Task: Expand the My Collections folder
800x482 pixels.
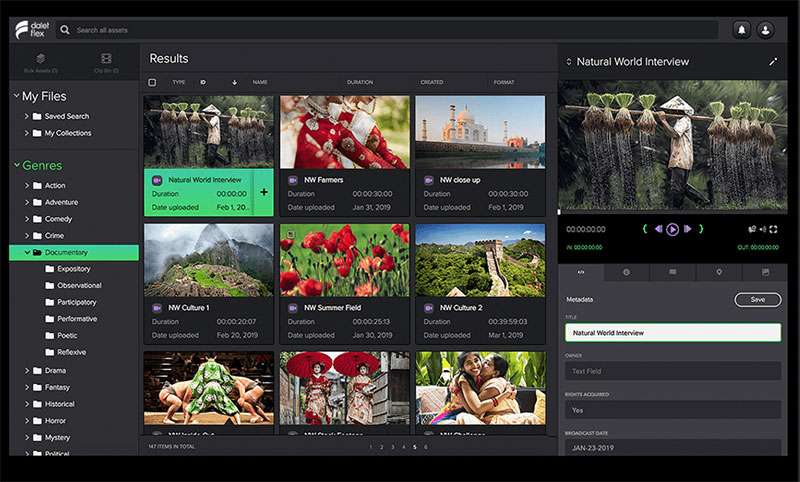Action: click(27, 133)
